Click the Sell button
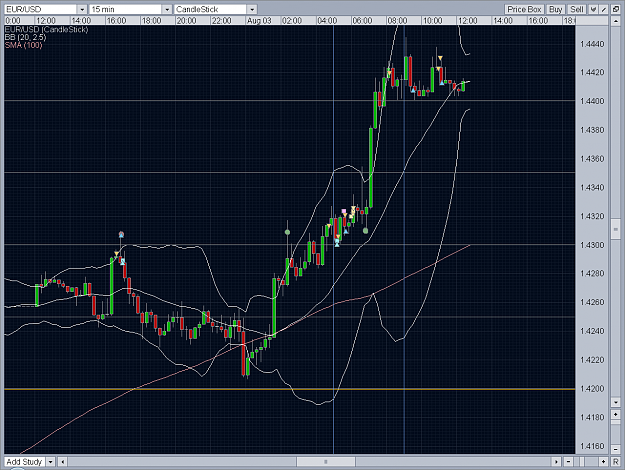Viewport: 625px width, 470px height. (576, 9)
